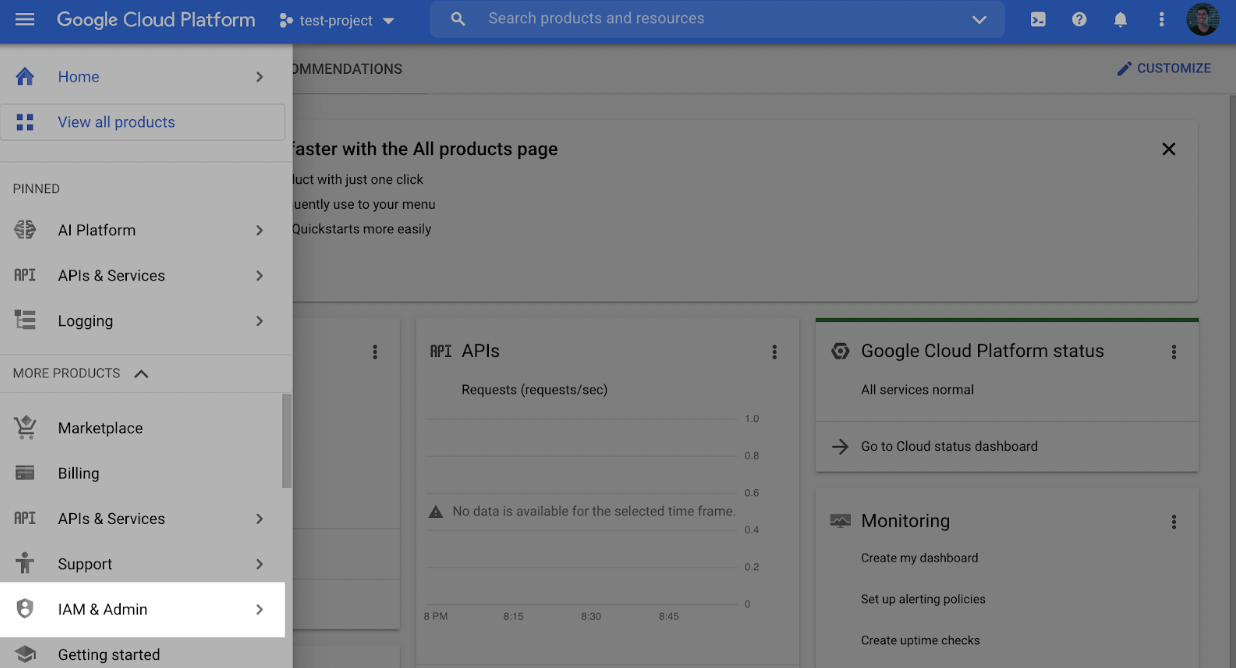Click the navigation menu scrollbar
1236x668 pixels.
(287, 441)
